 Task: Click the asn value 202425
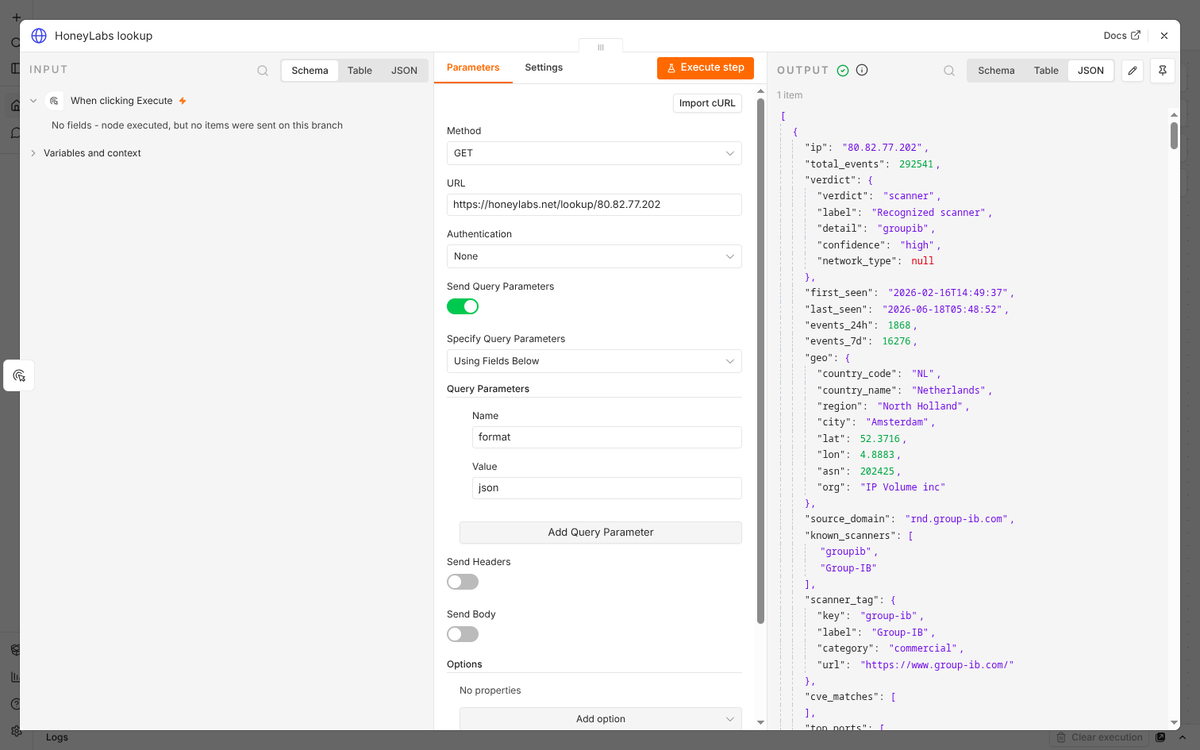point(879,471)
